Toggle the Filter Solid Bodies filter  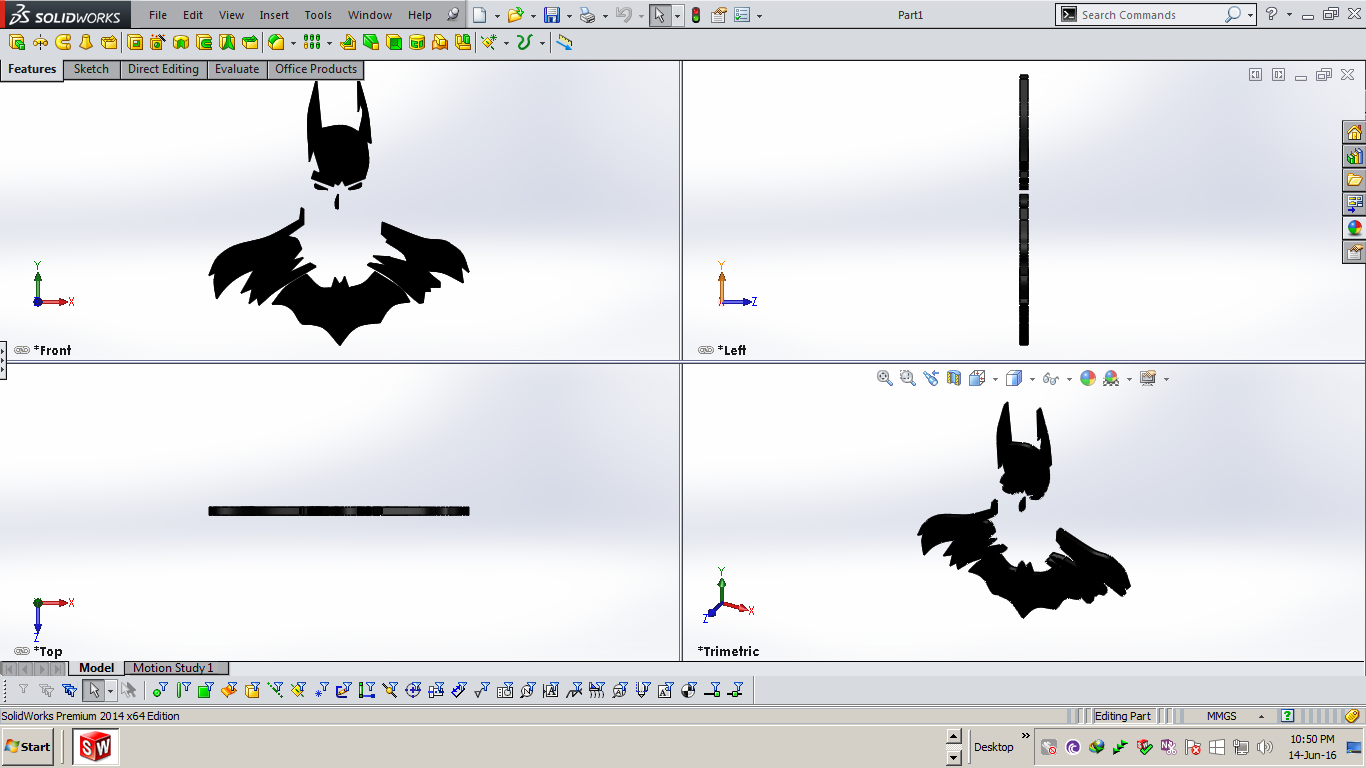tap(252, 690)
